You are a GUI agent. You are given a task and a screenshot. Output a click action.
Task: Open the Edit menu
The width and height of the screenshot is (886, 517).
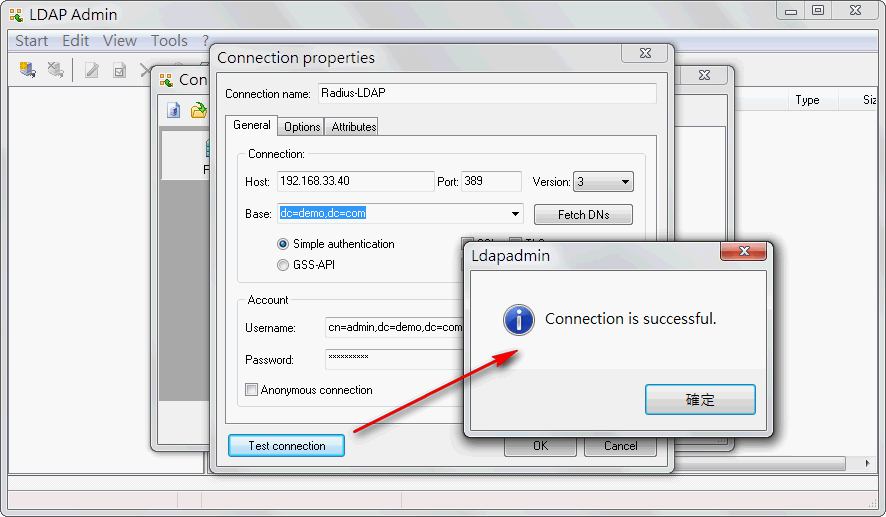click(x=76, y=41)
